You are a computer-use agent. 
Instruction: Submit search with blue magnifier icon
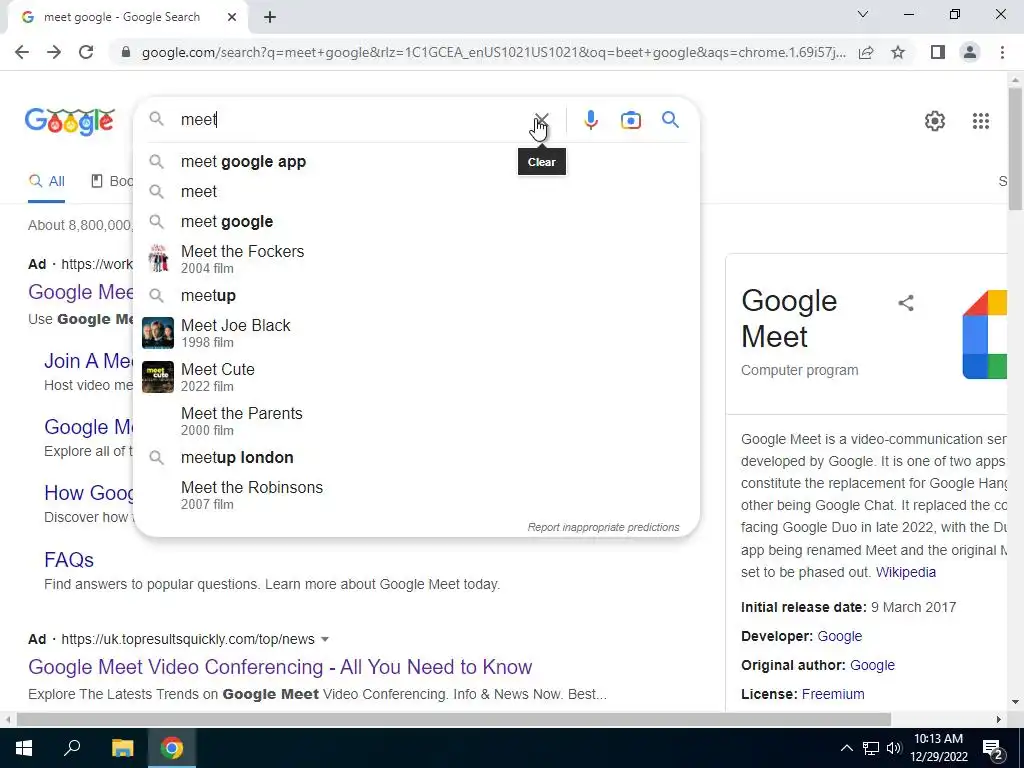click(670, 120)
